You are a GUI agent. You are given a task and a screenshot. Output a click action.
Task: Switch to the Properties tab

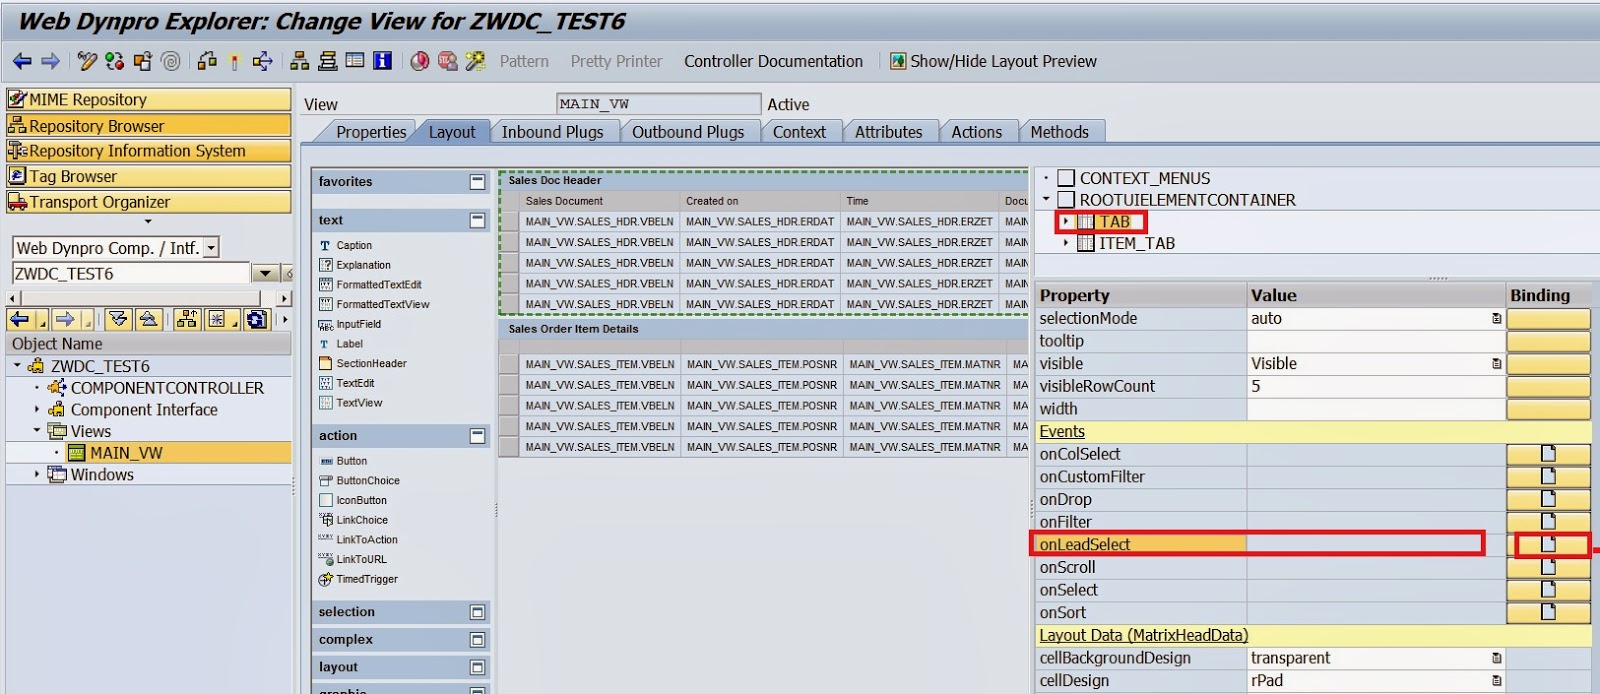tap(371, 132)
